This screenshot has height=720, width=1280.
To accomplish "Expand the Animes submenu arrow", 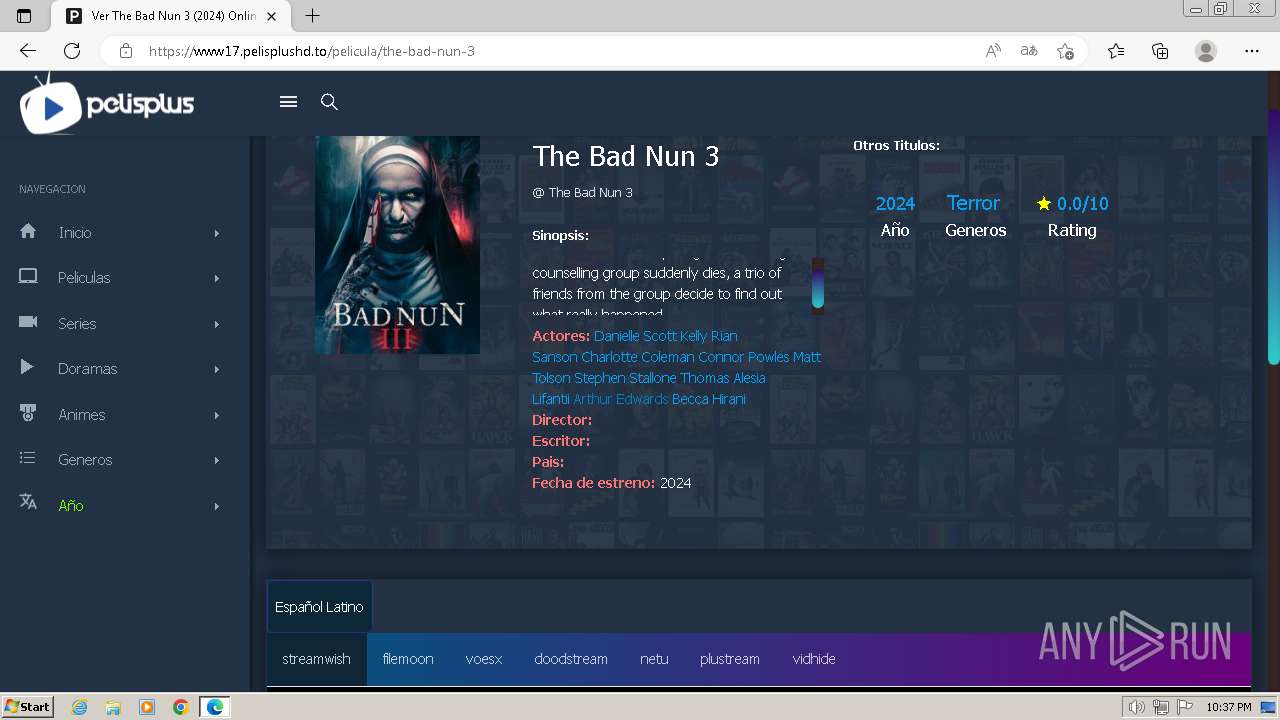I will (x=217, y=415).
